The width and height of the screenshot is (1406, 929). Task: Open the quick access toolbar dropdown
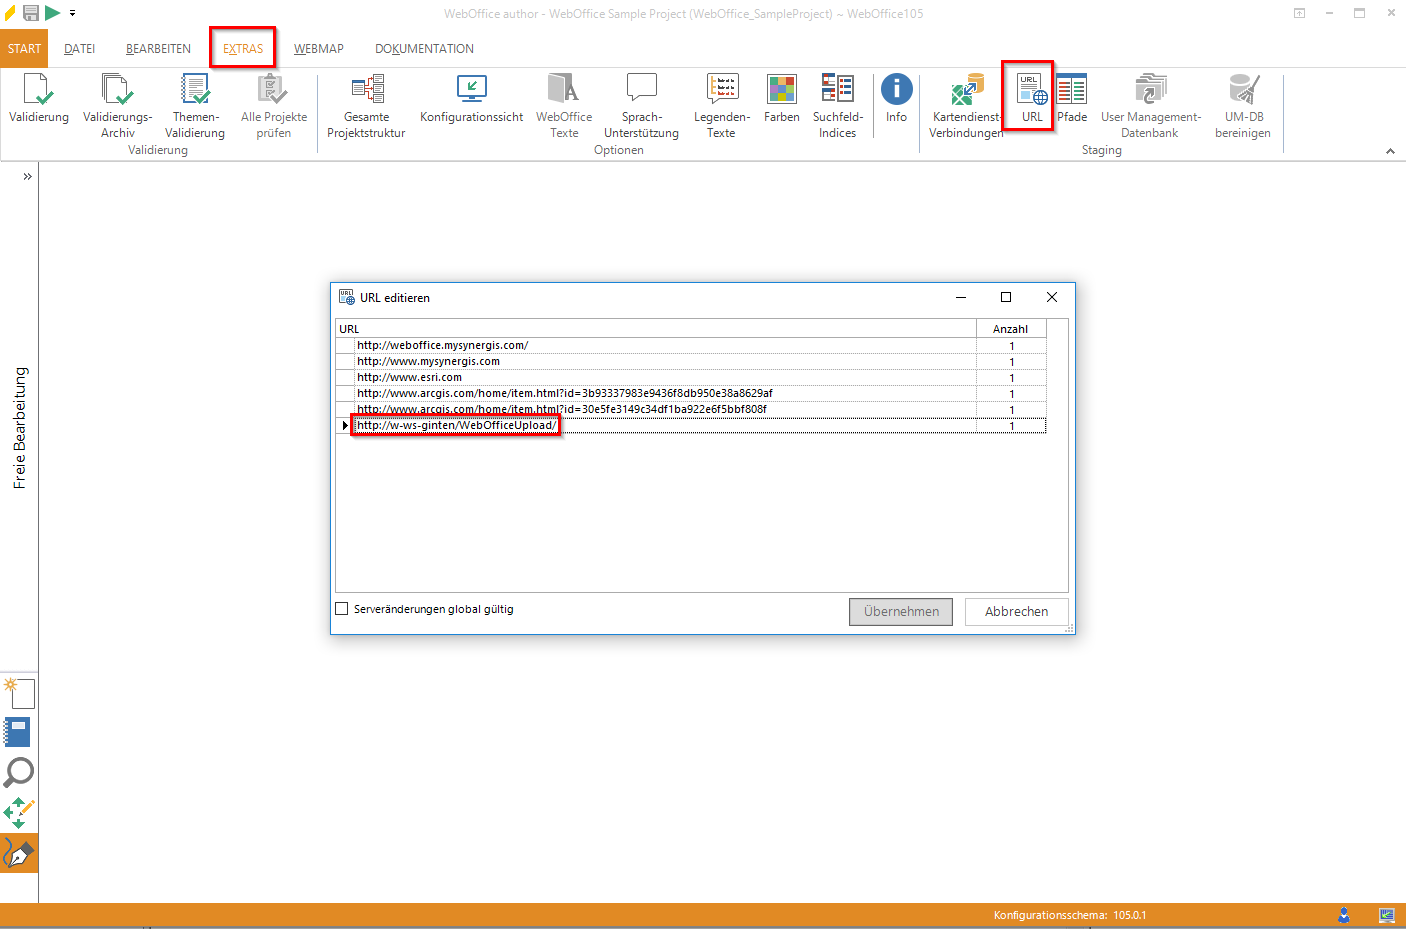(x=73, y=14)
